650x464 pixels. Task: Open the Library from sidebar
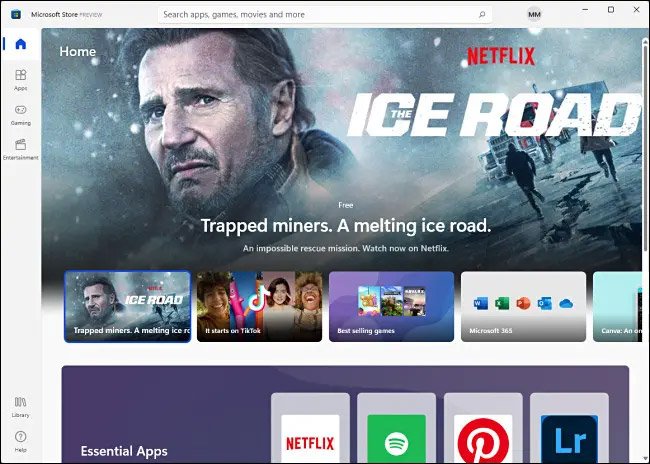click(x=20, y=406)
